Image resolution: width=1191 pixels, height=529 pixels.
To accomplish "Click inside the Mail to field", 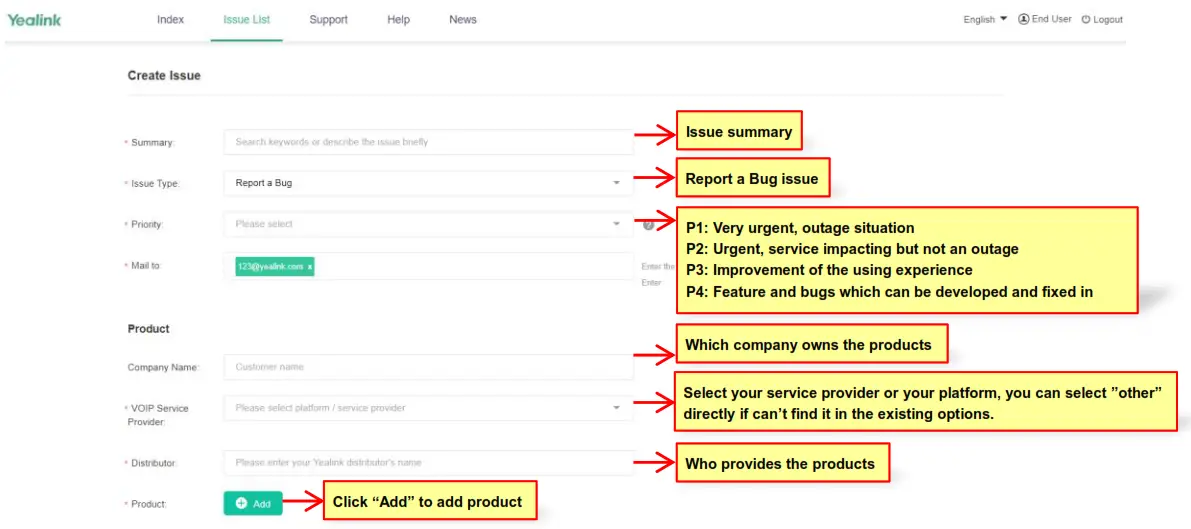I will click(x=470, y=266).
